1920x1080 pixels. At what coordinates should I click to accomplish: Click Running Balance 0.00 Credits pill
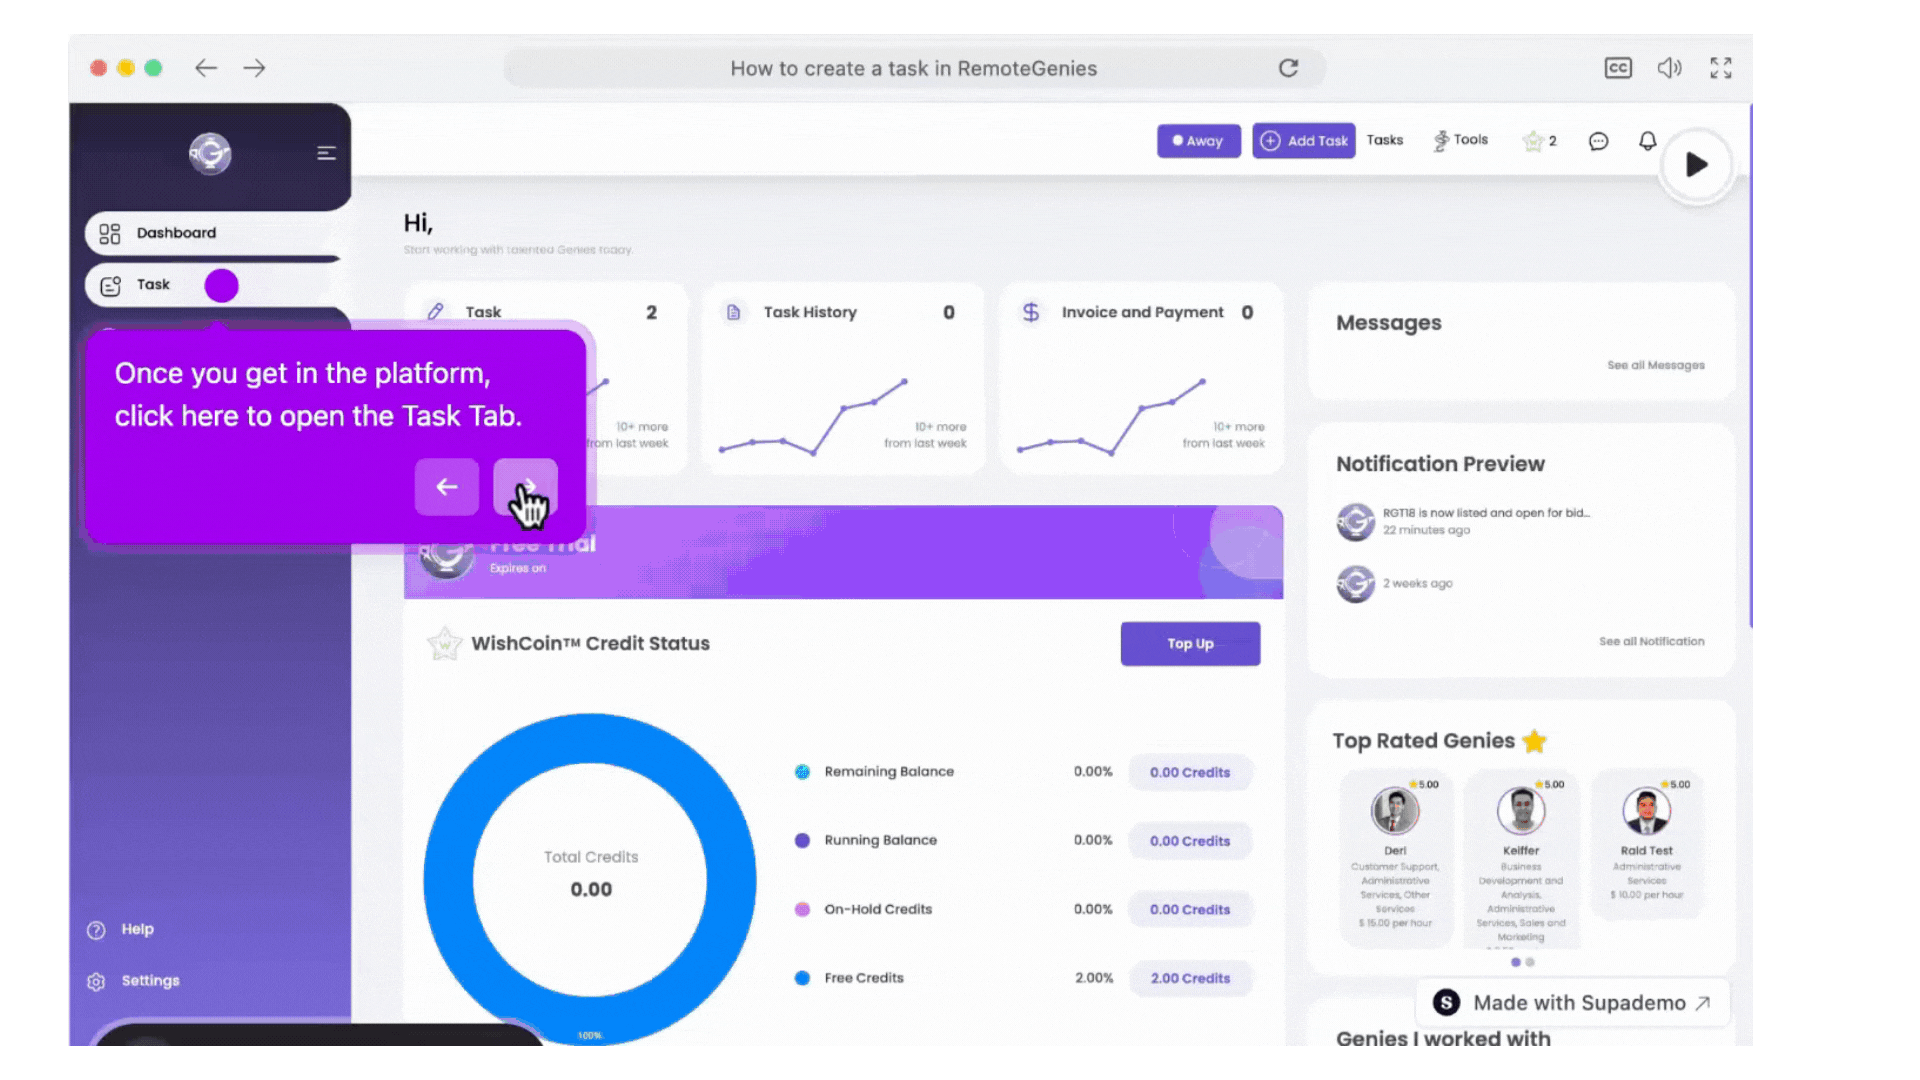pyautogui.click(x=1190, y=841)
